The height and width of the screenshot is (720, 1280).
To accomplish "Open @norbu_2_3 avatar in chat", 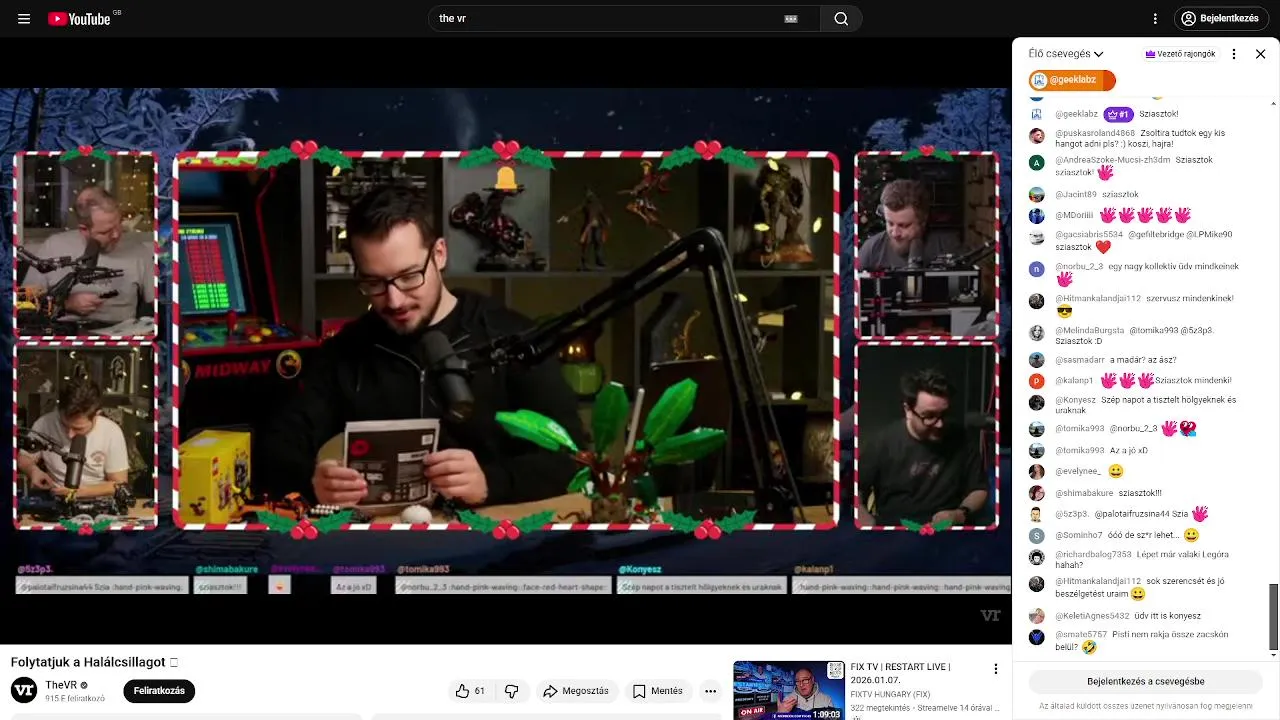I will click(x=1037, y=270).
